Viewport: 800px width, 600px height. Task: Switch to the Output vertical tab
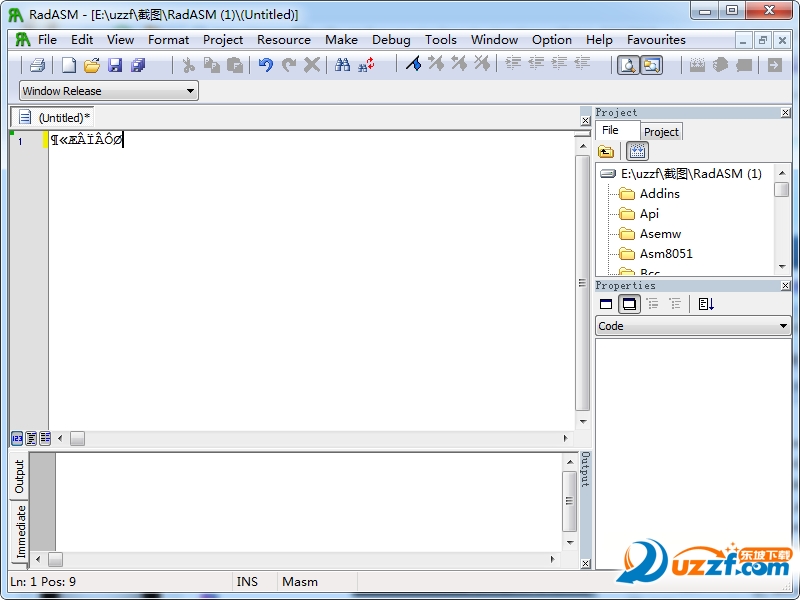[19, 477]
